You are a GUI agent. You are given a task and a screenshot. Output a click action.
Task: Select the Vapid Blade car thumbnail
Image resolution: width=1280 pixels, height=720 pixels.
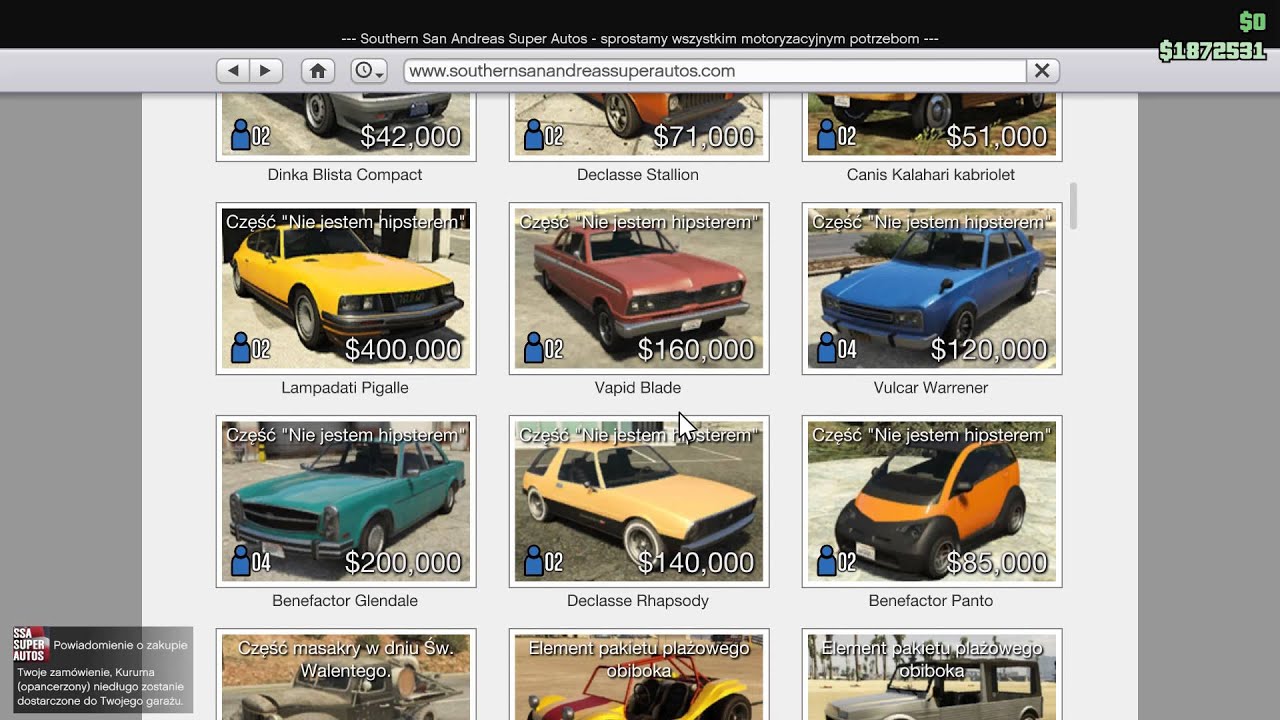[x=639, y=289]
